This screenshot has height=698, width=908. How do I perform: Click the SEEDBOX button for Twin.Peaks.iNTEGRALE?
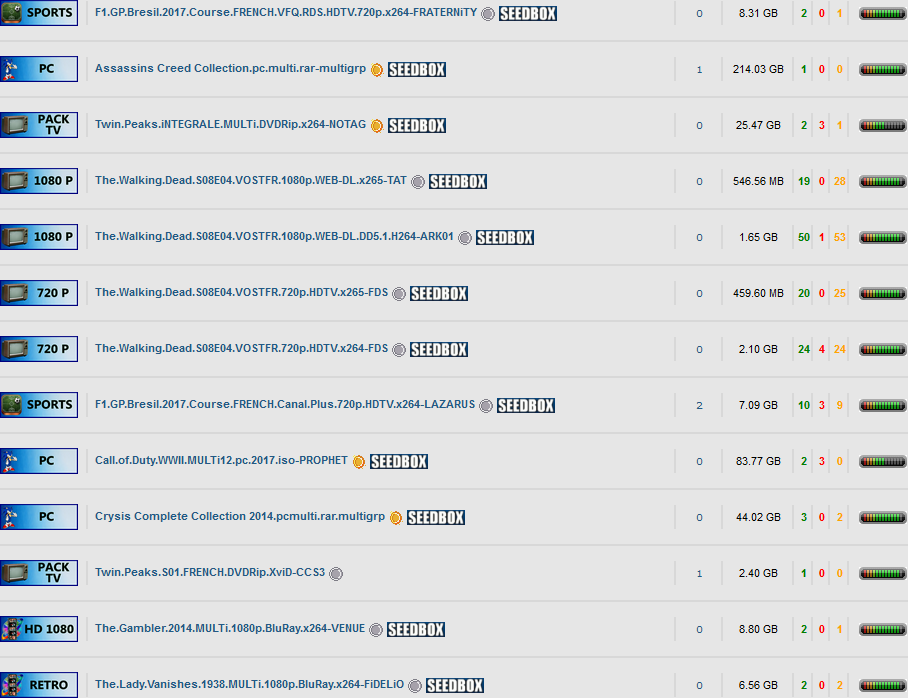click(x=417, y=126)
